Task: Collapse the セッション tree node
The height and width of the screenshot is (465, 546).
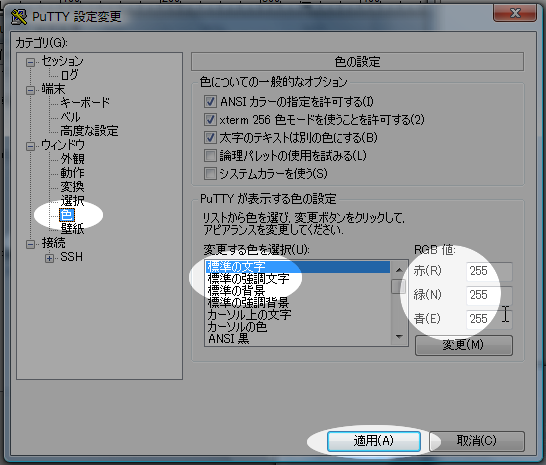Action: click(x=31, y=62)
